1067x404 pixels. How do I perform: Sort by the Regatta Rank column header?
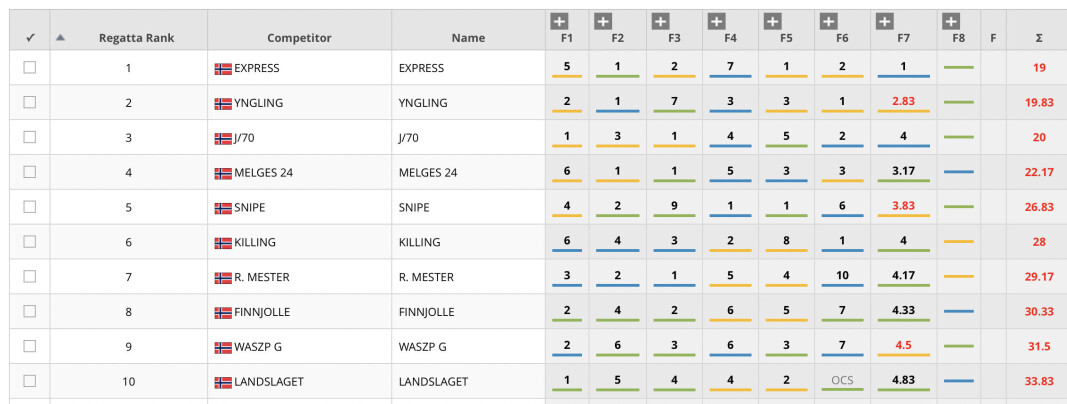136,38
